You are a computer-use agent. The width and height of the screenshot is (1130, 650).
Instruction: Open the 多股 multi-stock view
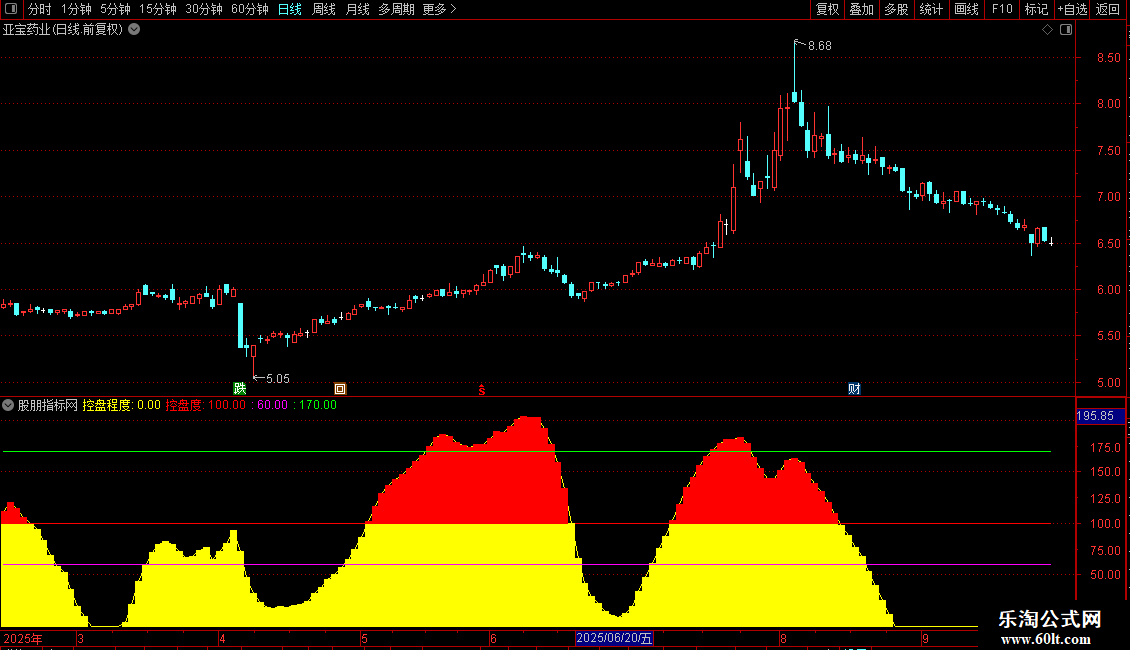tap(897, 9)
